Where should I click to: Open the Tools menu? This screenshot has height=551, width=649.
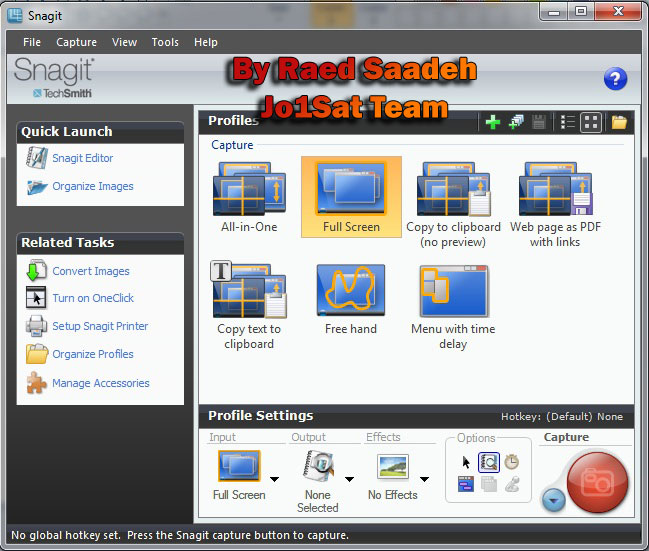(x=165, y=42)
